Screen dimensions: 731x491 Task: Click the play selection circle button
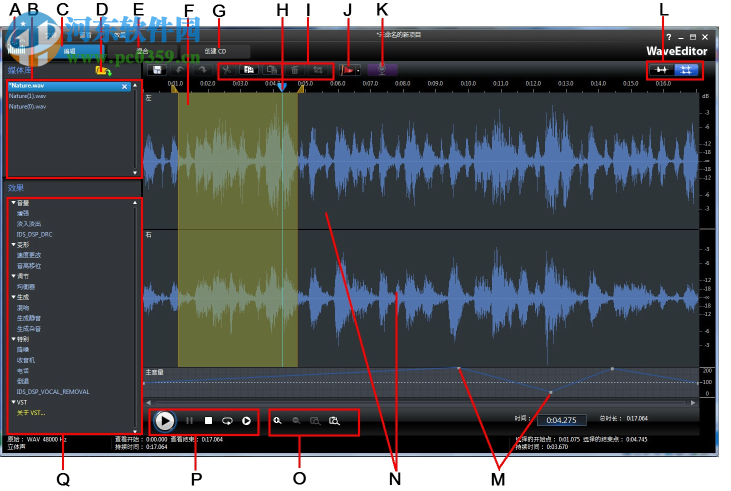(247, 421)
